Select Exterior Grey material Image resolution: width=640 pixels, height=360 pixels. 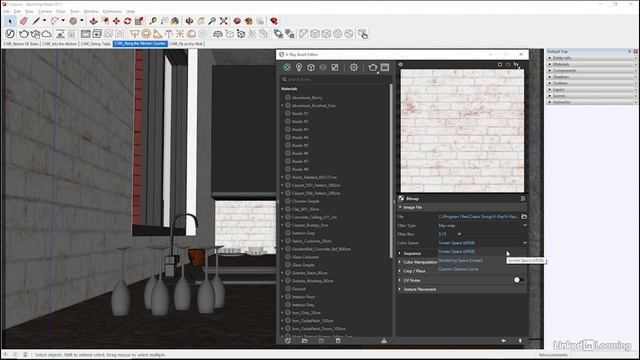pos(303,233)
